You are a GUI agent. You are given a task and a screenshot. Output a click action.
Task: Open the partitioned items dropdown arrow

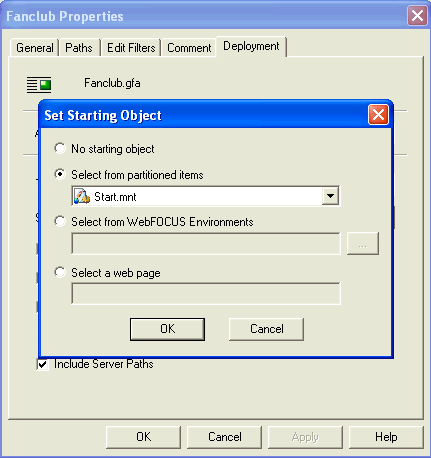coord(330,196)
